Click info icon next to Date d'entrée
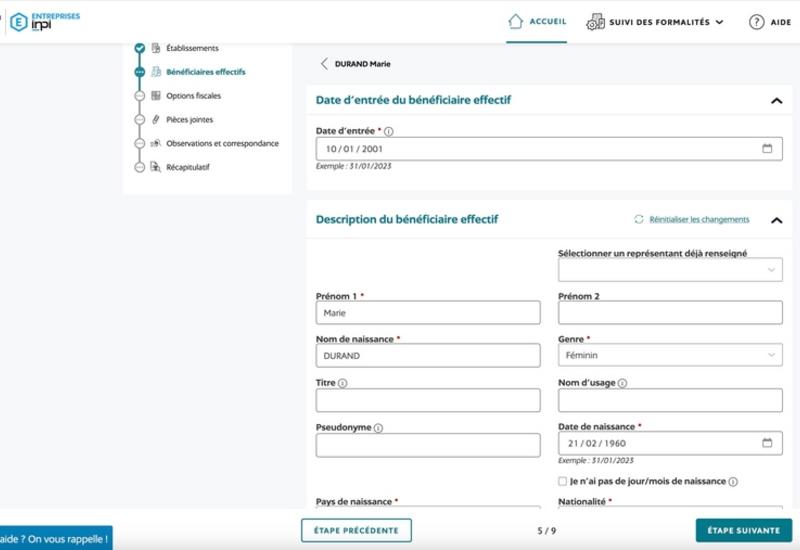800x550 pixels. 389,131
